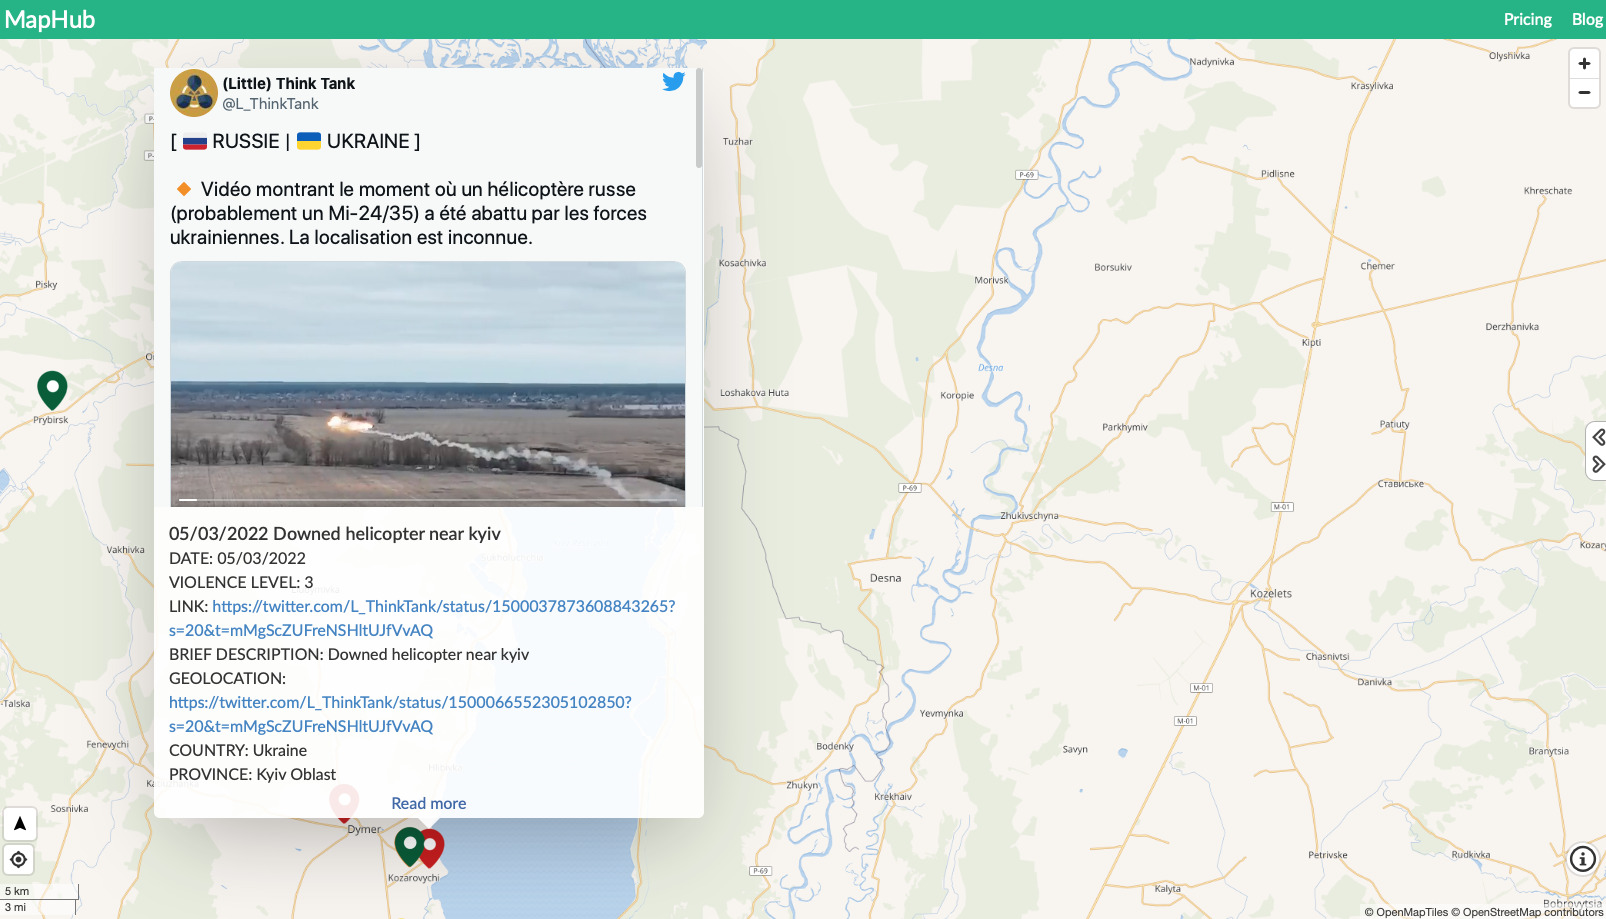1606x919 pixels.
Task: Click the tweet popup scrollbar
Action: point(699,118)
